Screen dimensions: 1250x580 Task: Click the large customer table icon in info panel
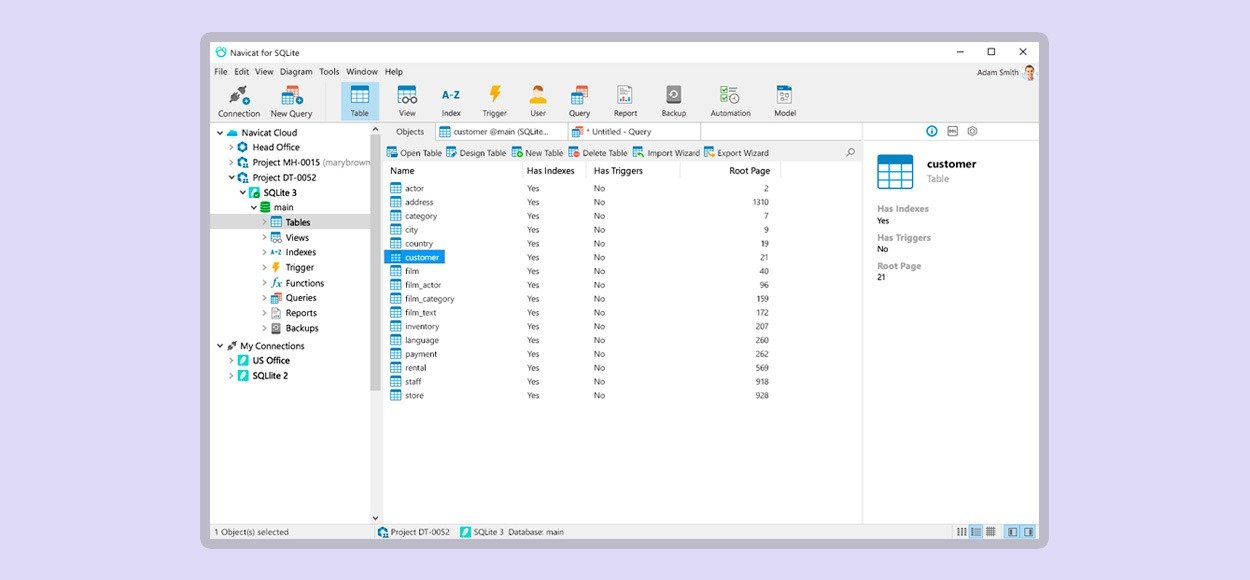pyautogui.click(x=895, y=171)
